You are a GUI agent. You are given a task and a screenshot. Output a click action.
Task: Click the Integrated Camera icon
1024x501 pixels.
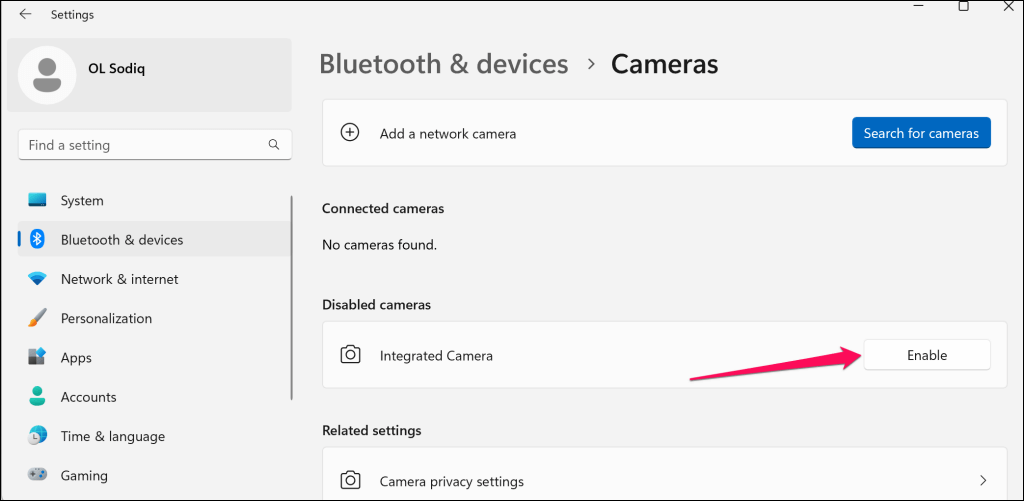point(350,355)
